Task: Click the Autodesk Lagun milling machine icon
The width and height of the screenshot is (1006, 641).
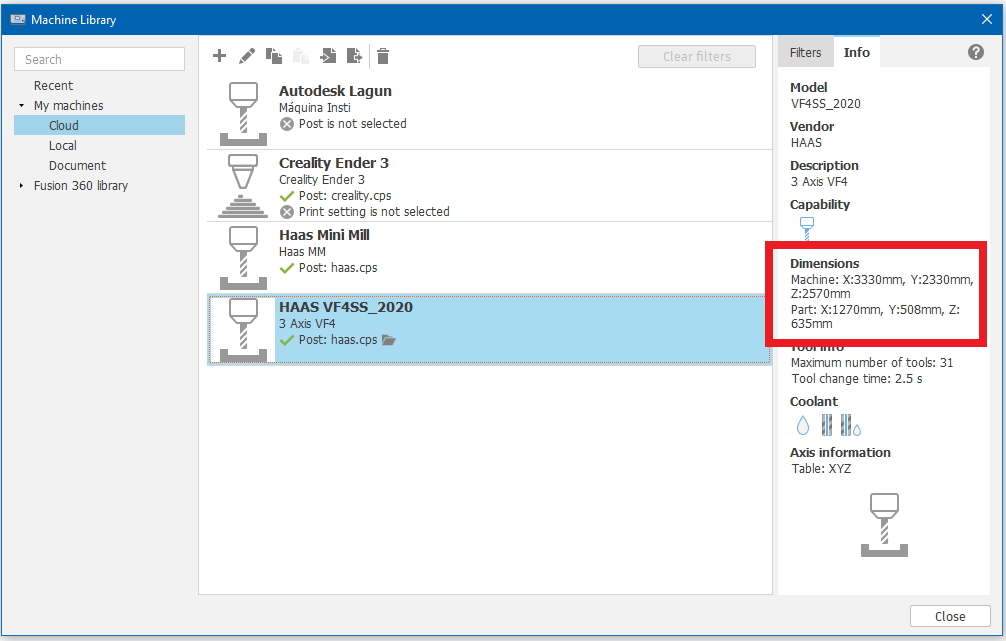Action: point(243,114)
